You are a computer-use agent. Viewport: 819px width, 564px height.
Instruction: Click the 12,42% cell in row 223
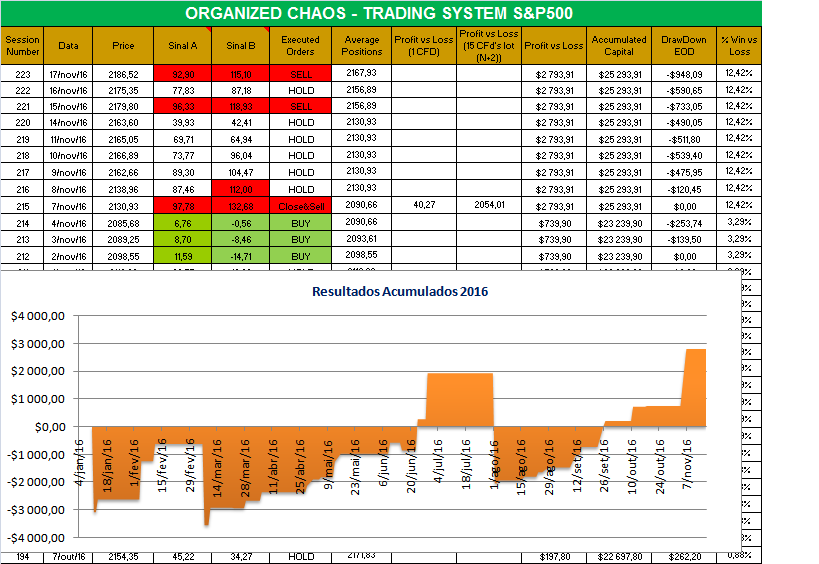(x=739, y=73)
